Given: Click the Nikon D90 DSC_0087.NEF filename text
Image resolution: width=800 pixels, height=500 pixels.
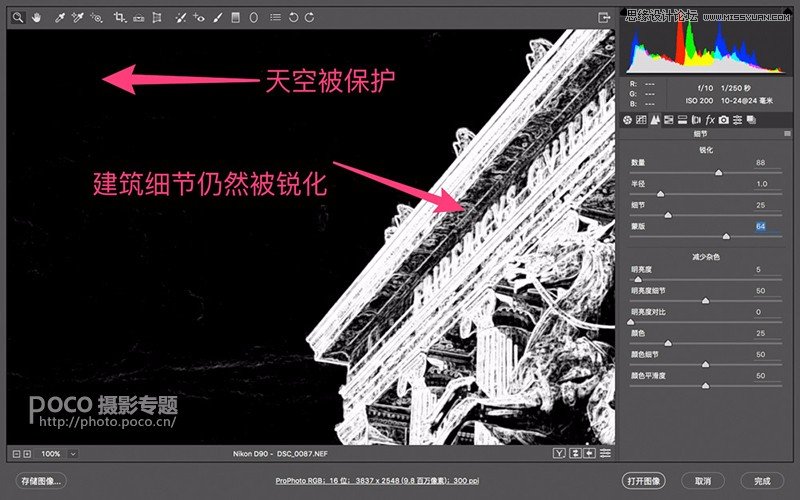Looking at the screenshot, I should coord(280,454).
